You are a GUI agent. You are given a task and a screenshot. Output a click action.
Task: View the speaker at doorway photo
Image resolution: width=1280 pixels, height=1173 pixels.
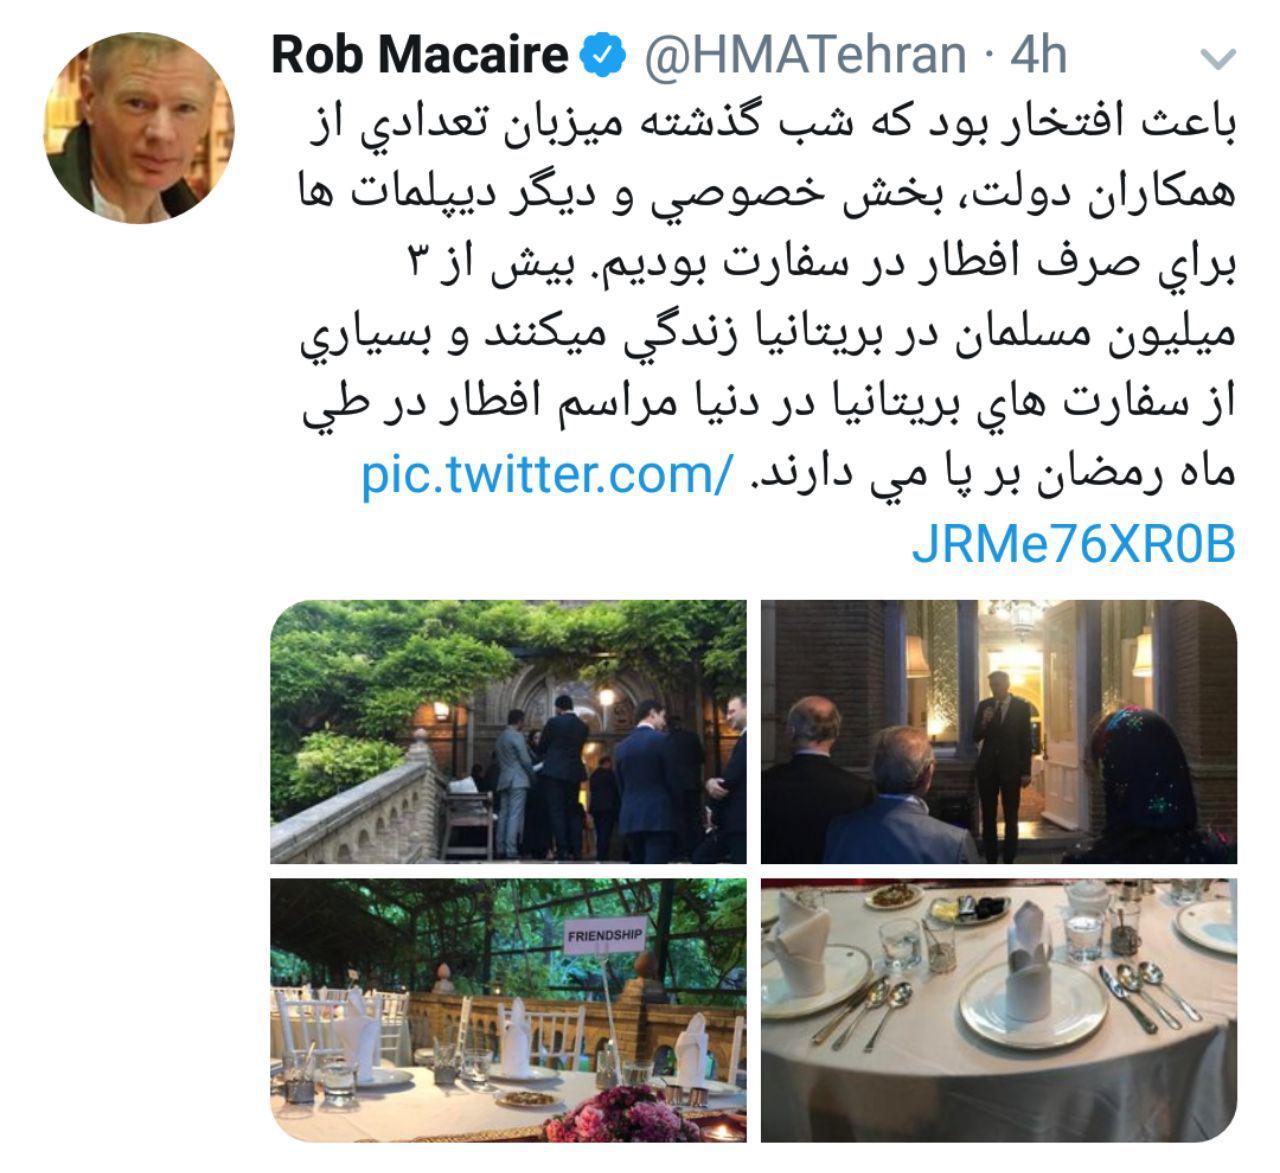[999, 732]
